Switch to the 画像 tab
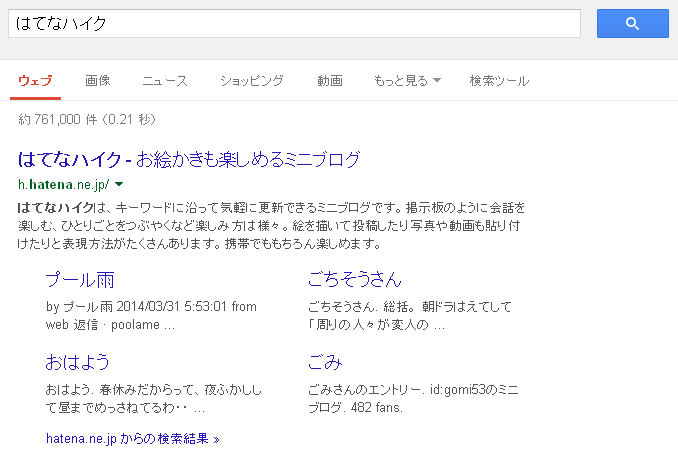This screenshot has width=678, height=461. (x=98, y=80)
